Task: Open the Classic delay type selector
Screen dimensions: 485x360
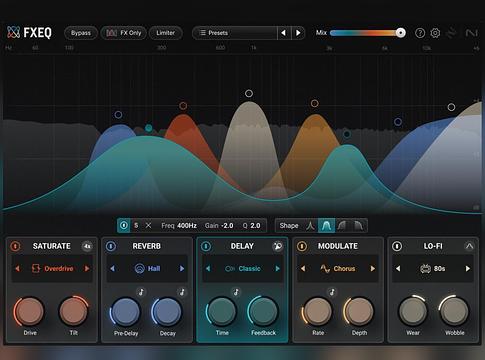Action: pyautogui.click(x=242, y=269)
